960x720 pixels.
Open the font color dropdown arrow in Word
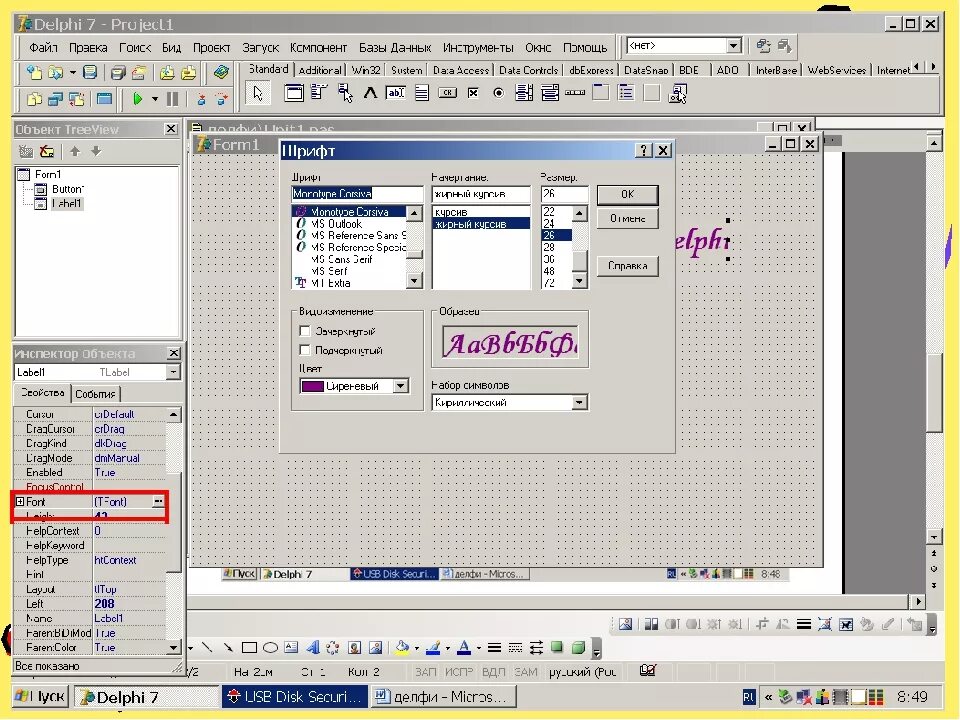click(478, 648)
